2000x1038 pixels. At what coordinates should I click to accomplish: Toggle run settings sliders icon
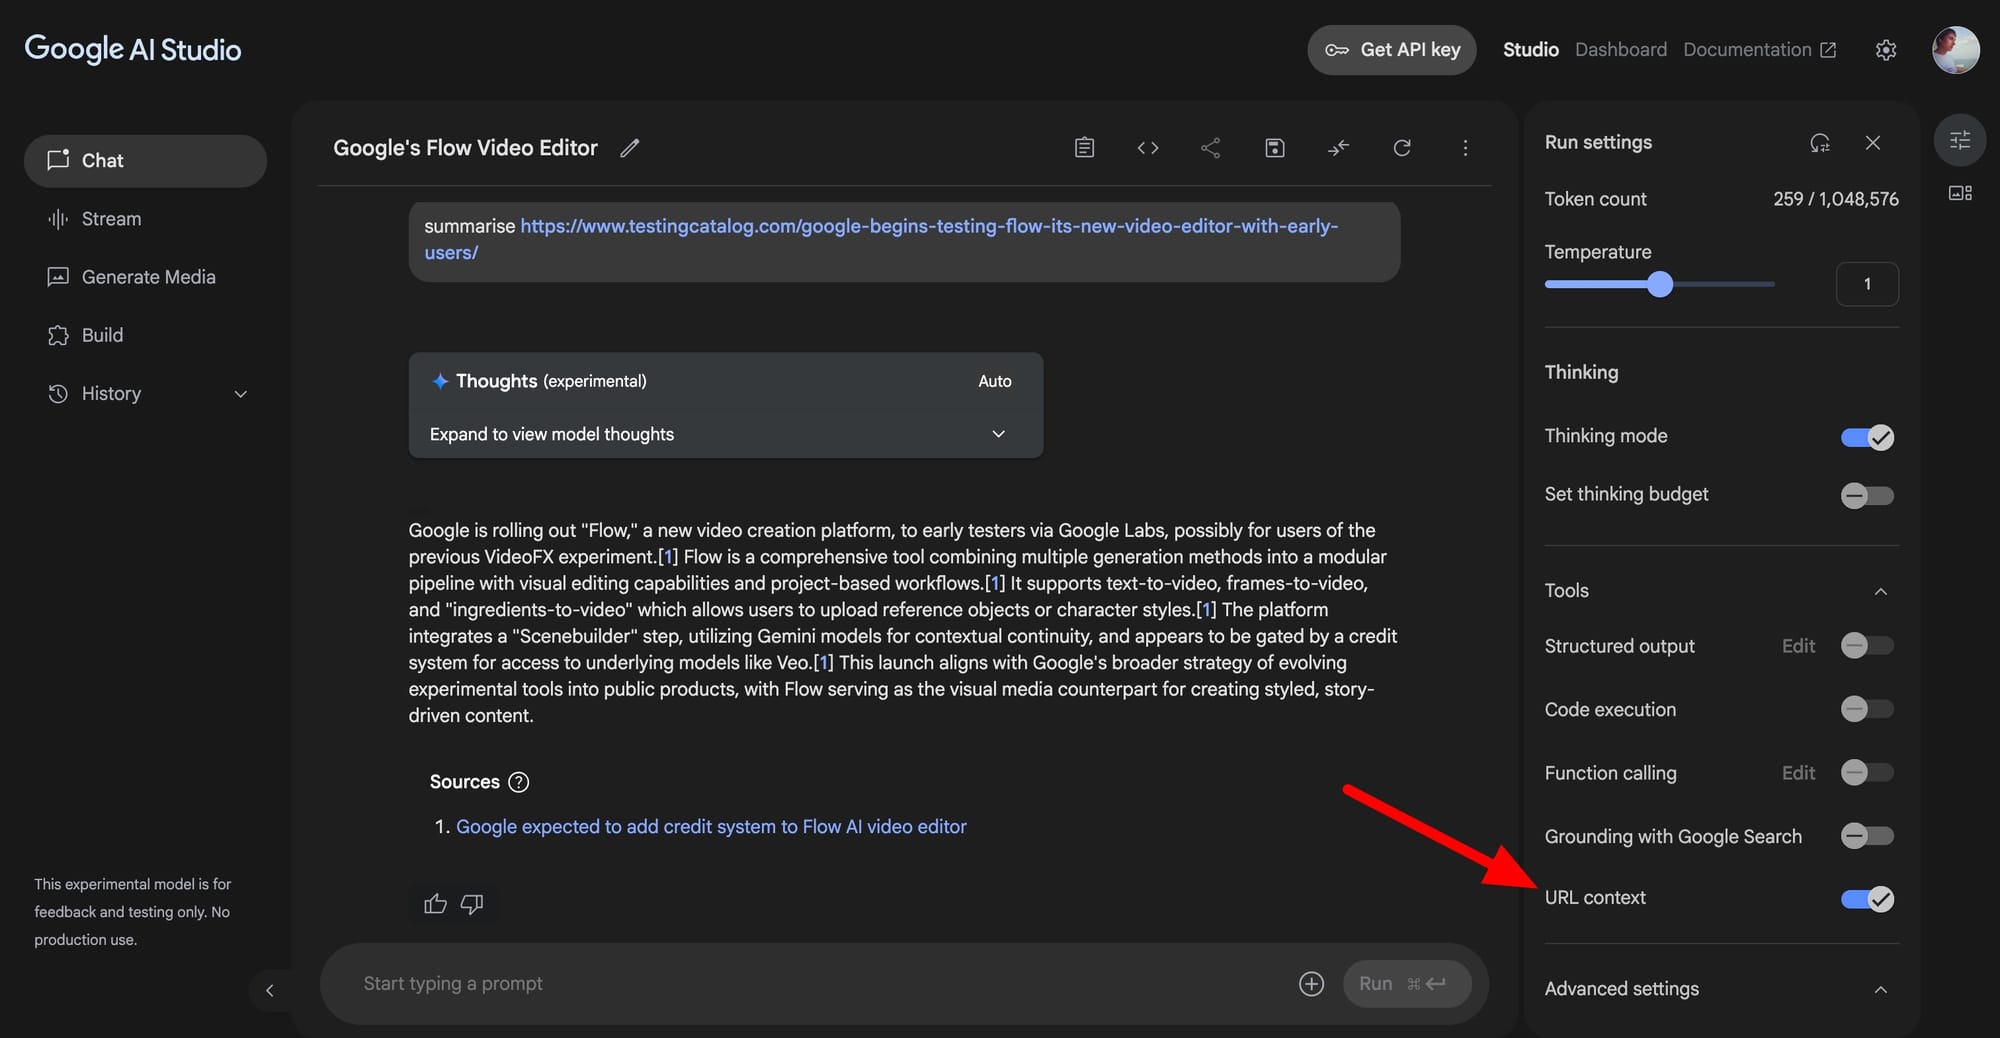click(1960, 140)
